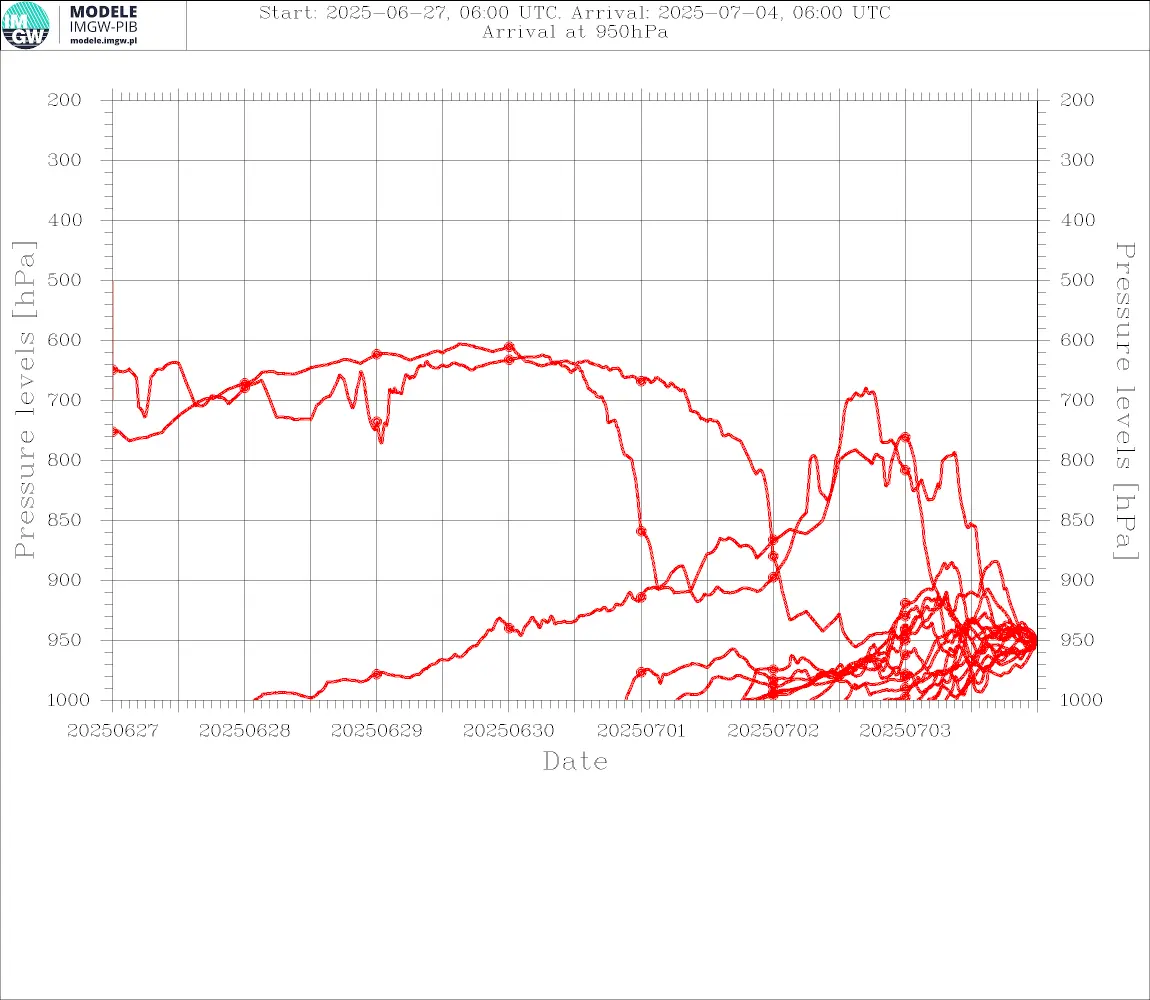
Task: Click the MODELE heading text
Action: coord(103,12)
